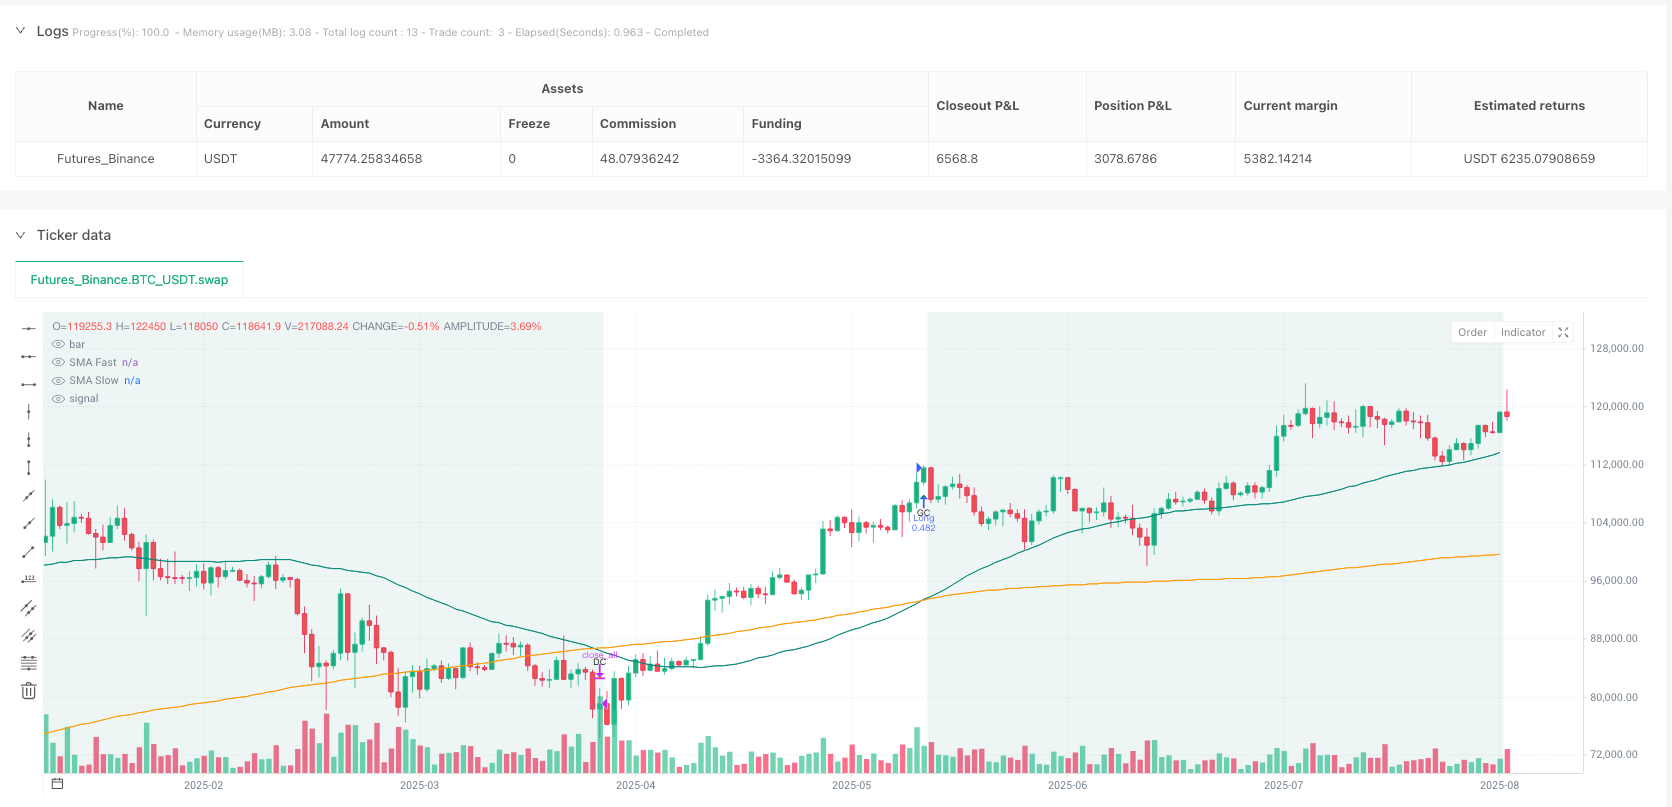This screenshot has width=1672, height=807.
Task: Click the Order button on chart
Action: click(x=1472, y=332)
